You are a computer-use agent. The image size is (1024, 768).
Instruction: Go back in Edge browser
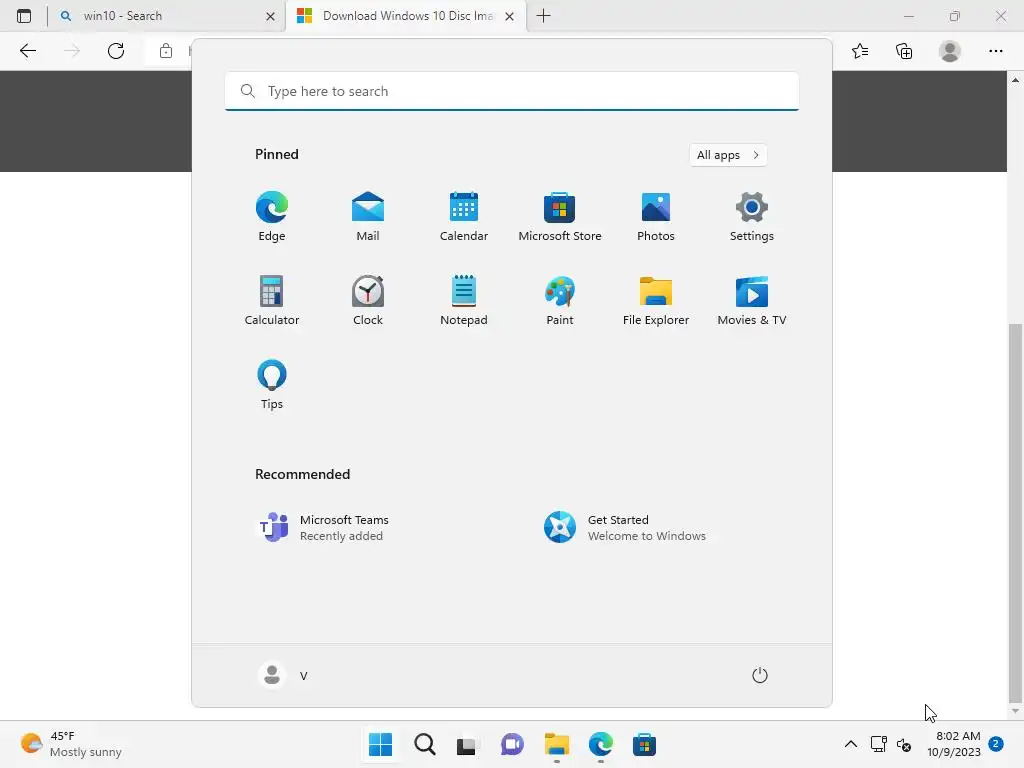point(28,51)
